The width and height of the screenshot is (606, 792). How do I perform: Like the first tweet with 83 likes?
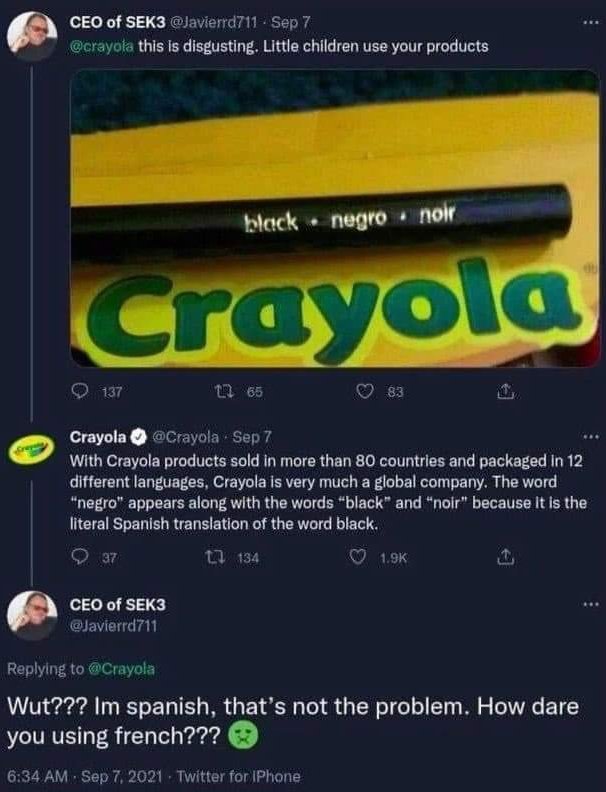tap(365, 391)
